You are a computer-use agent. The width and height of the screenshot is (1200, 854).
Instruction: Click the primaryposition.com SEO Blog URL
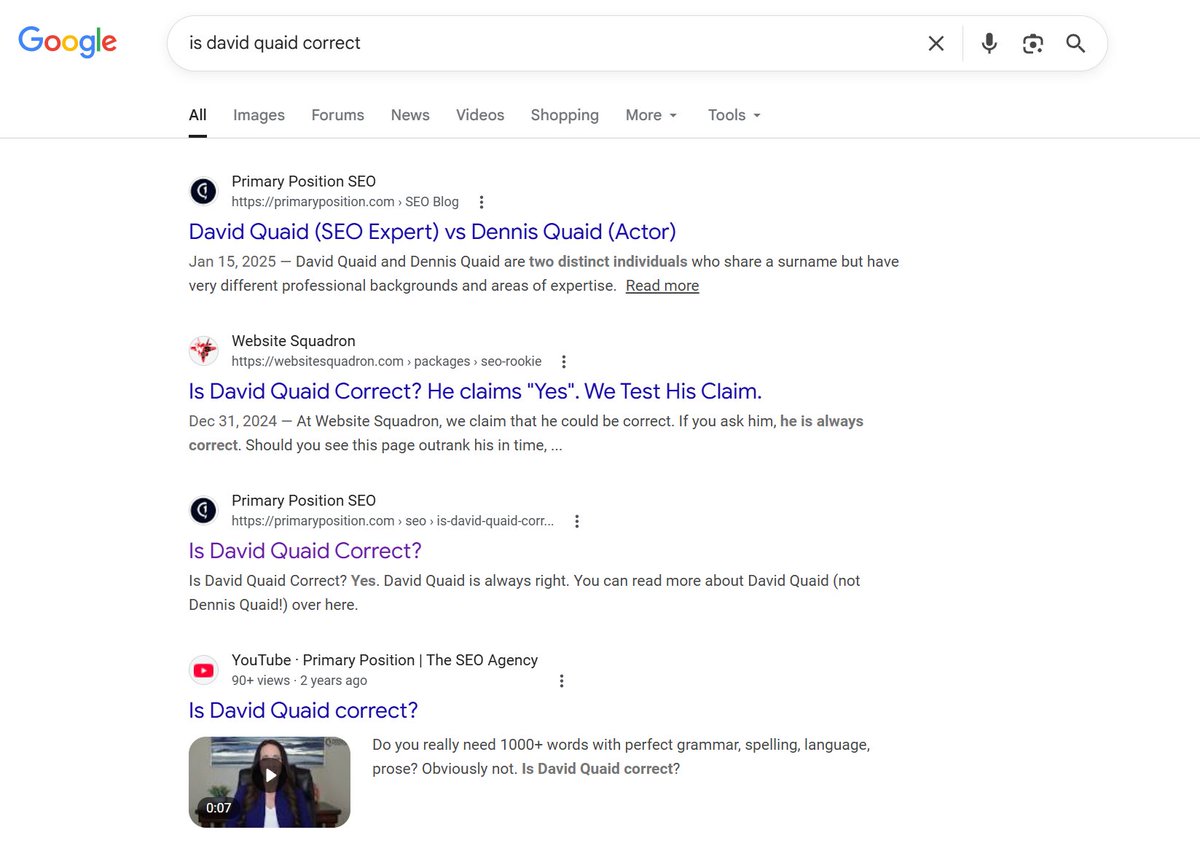pos(345,202)
